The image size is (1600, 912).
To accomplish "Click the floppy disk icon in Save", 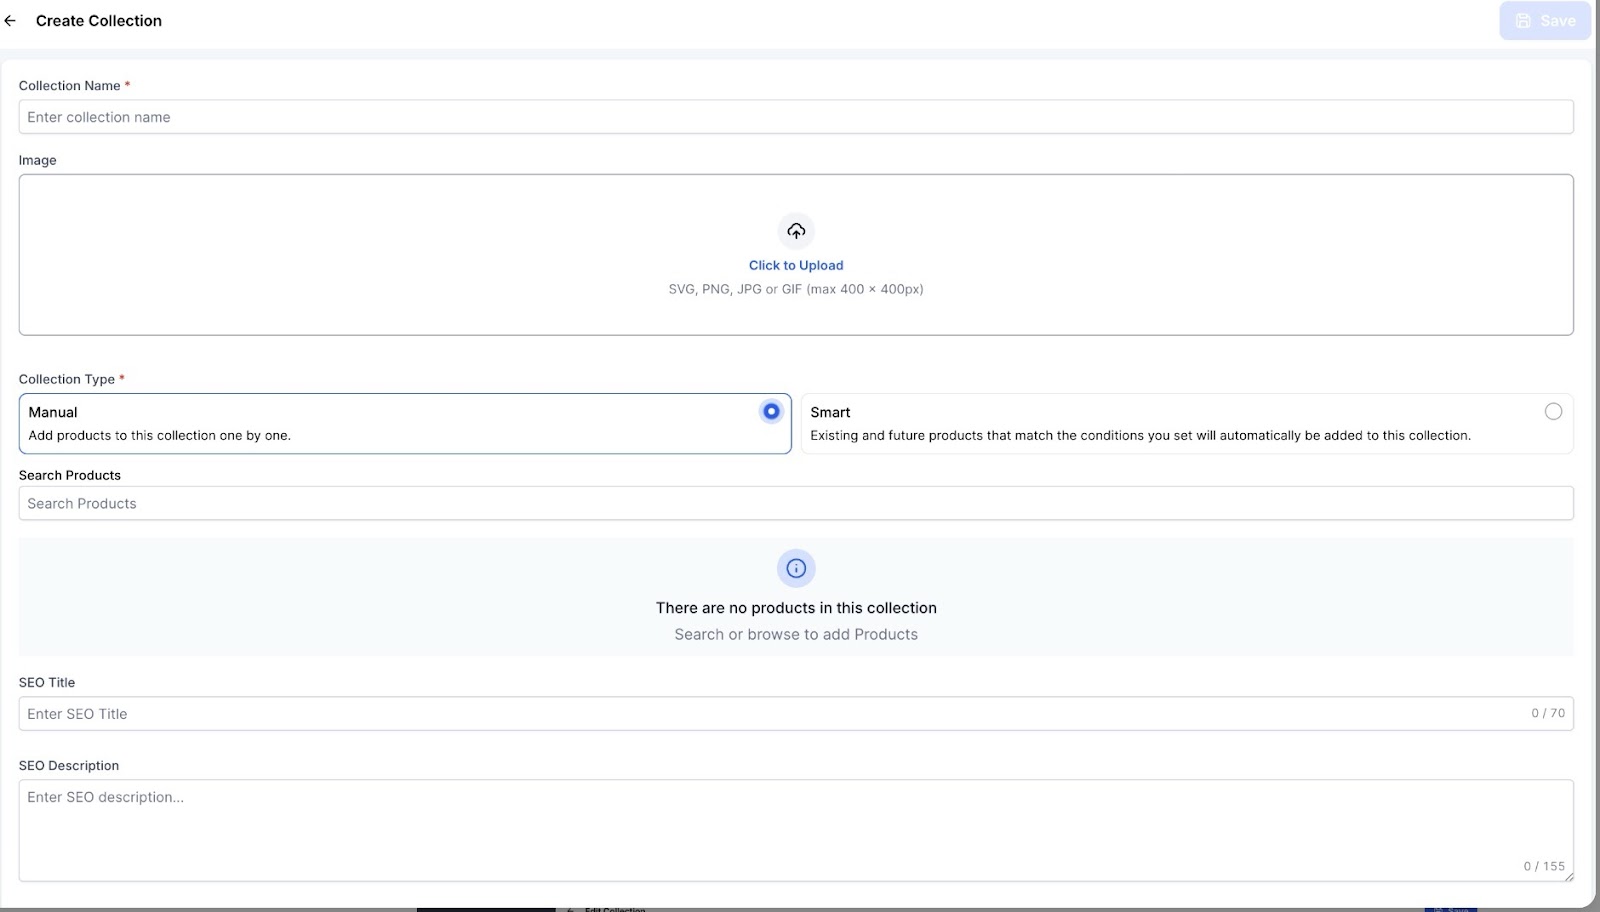I will [1523, 21].
